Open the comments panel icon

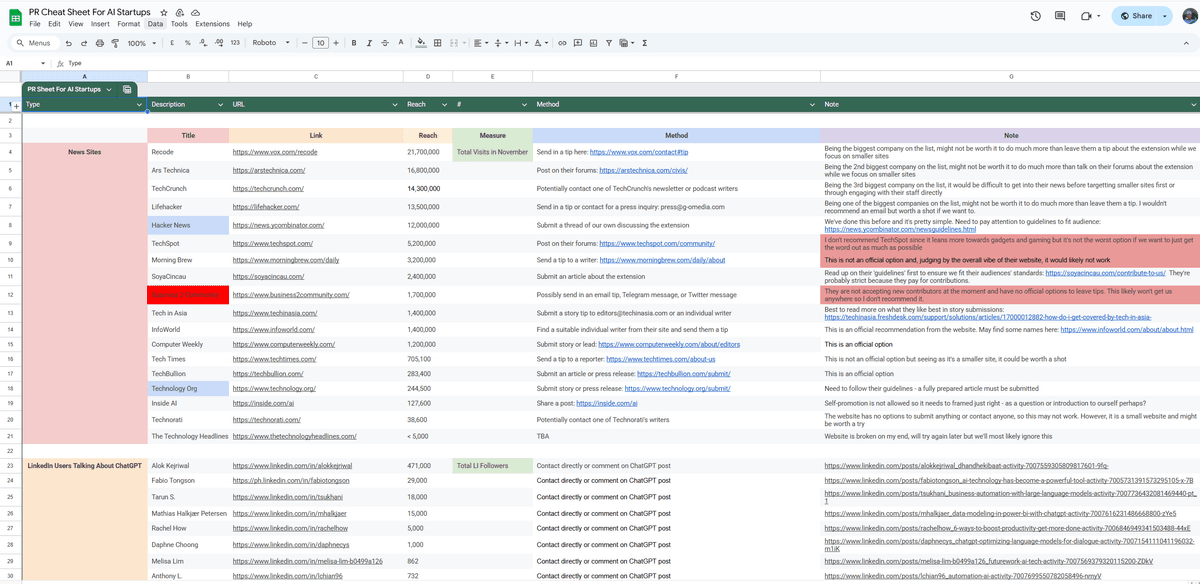[1062, 16]
